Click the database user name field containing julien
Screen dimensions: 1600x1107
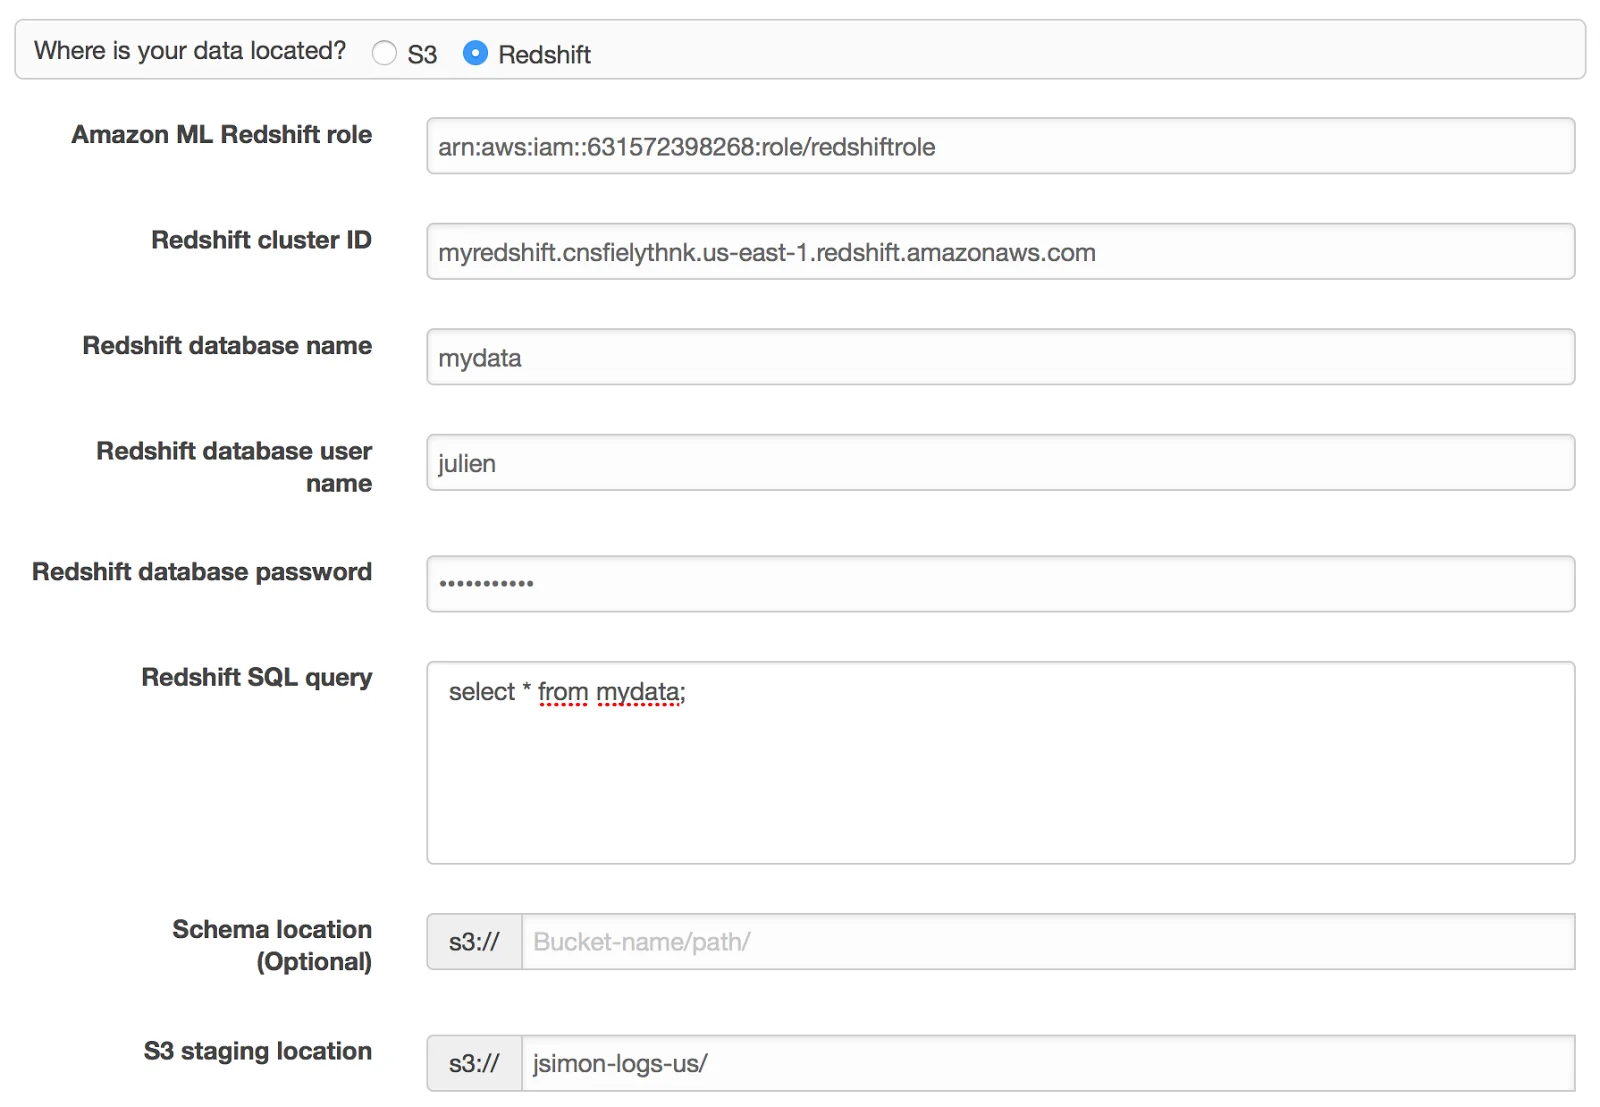tap(1000, 462)
